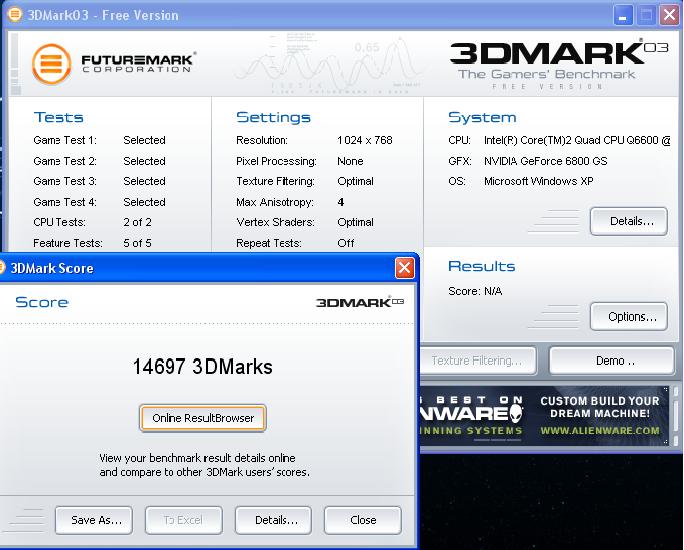Click the GFX NVIDIA GeForce 6800 GS text

point(546,161)
